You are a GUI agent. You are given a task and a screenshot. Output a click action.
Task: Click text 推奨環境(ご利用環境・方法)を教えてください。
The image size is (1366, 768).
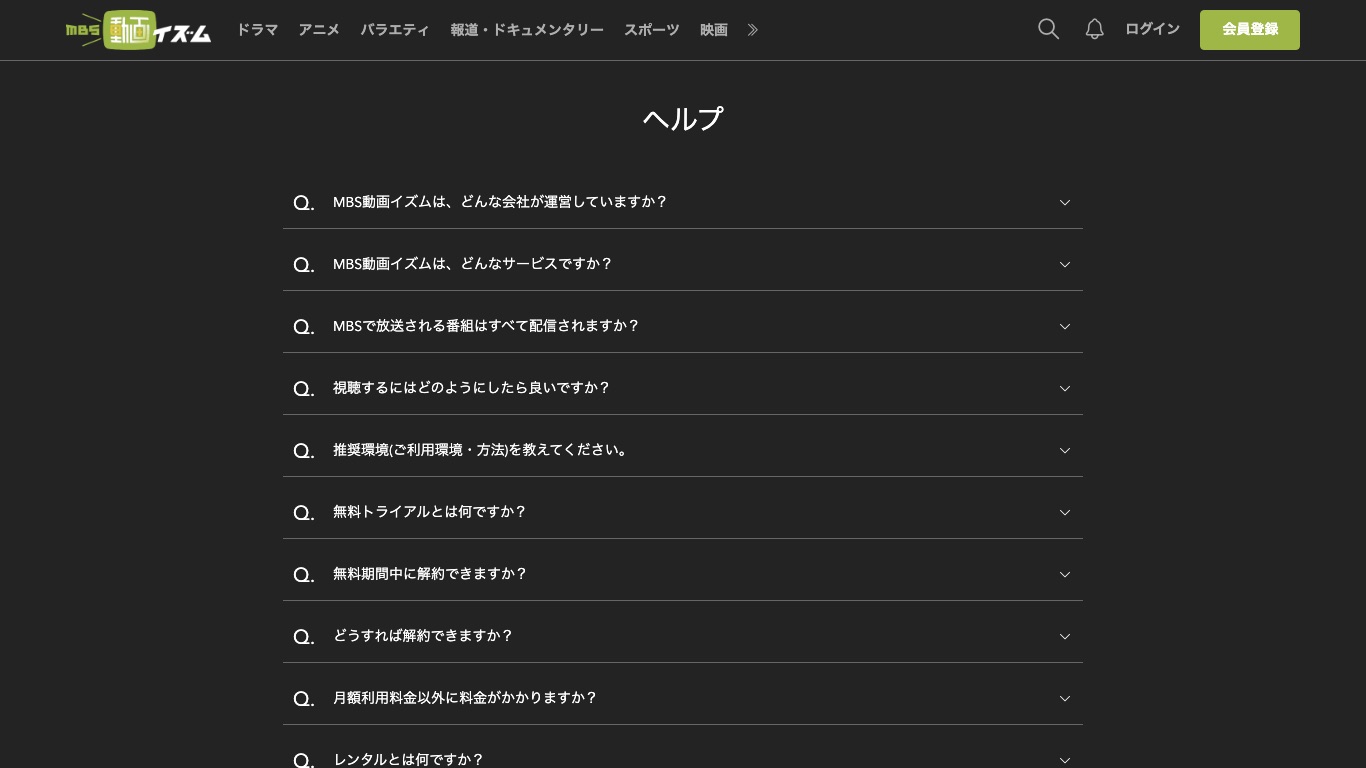(482, 450)
